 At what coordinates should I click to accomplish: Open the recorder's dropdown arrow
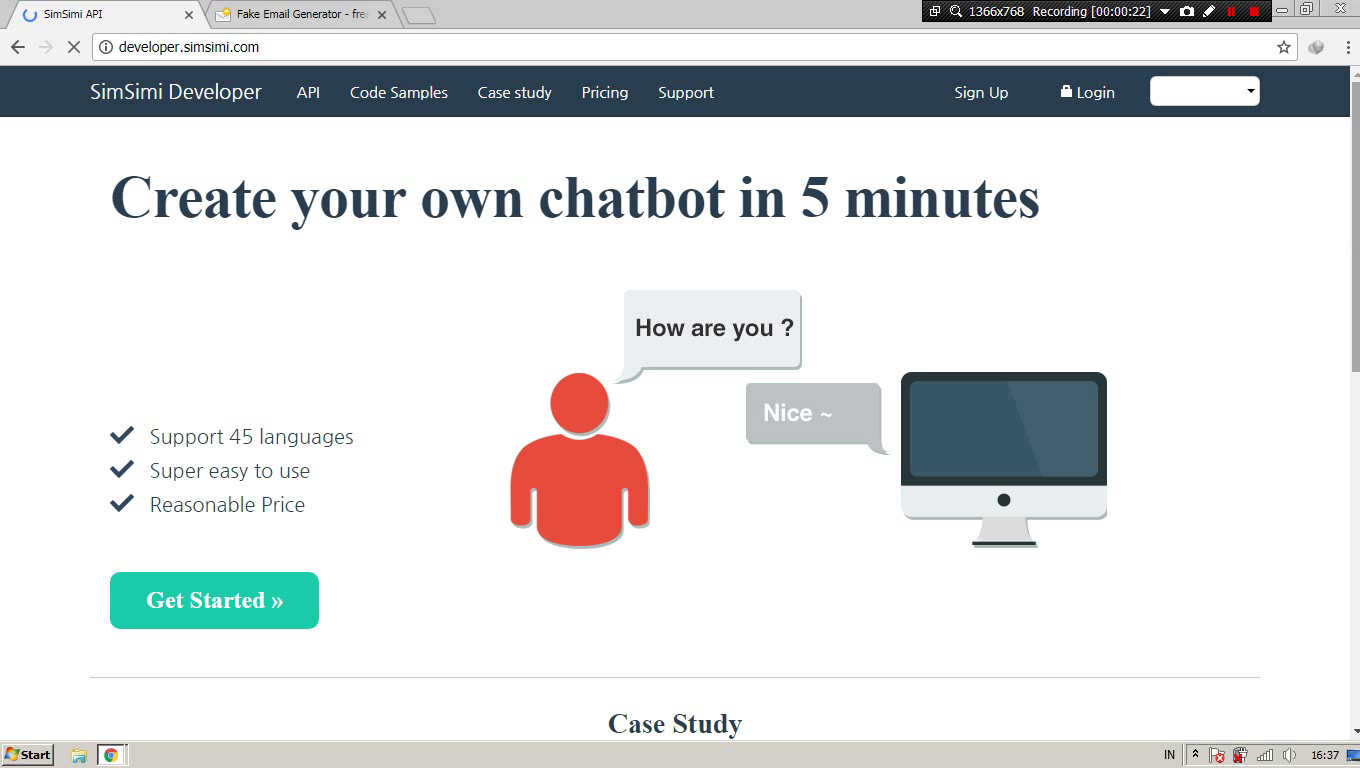click(1165, 12)
